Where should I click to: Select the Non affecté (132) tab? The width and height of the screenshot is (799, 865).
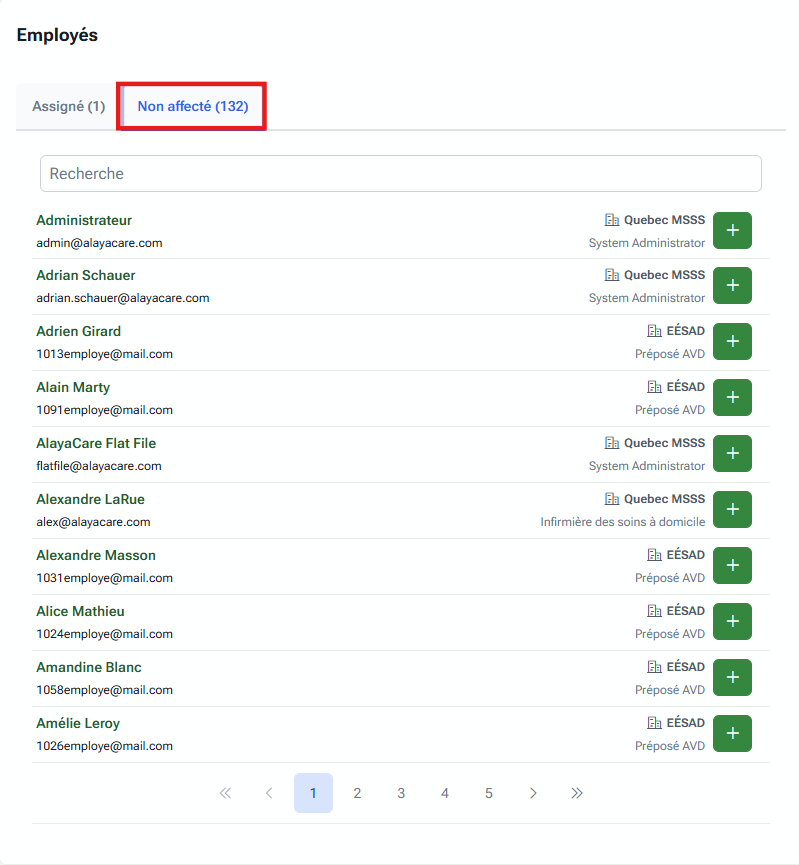[x=193, y=106]
